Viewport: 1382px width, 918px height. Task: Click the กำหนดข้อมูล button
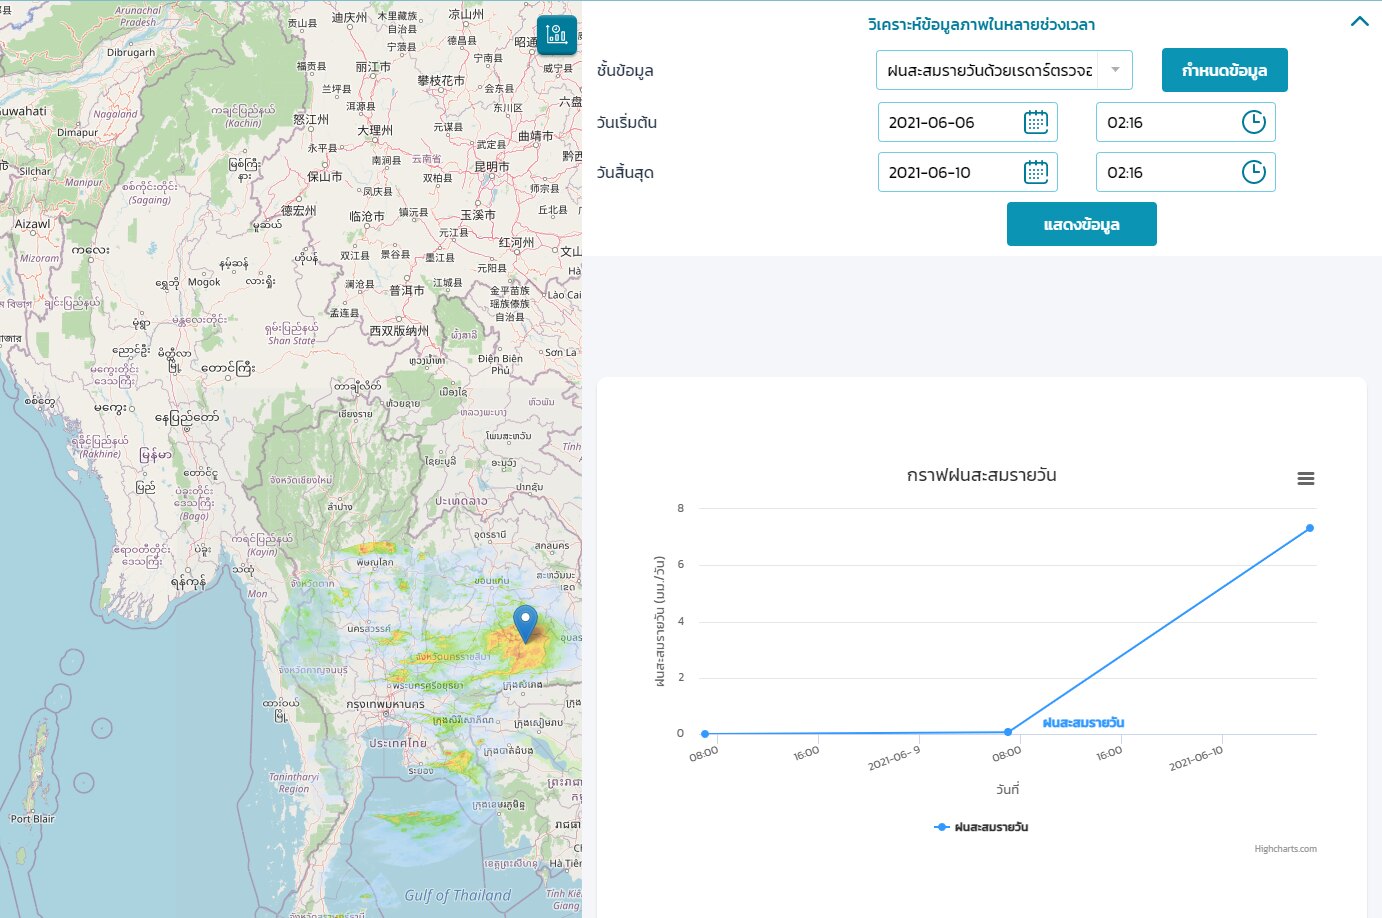click(1224, 70)
